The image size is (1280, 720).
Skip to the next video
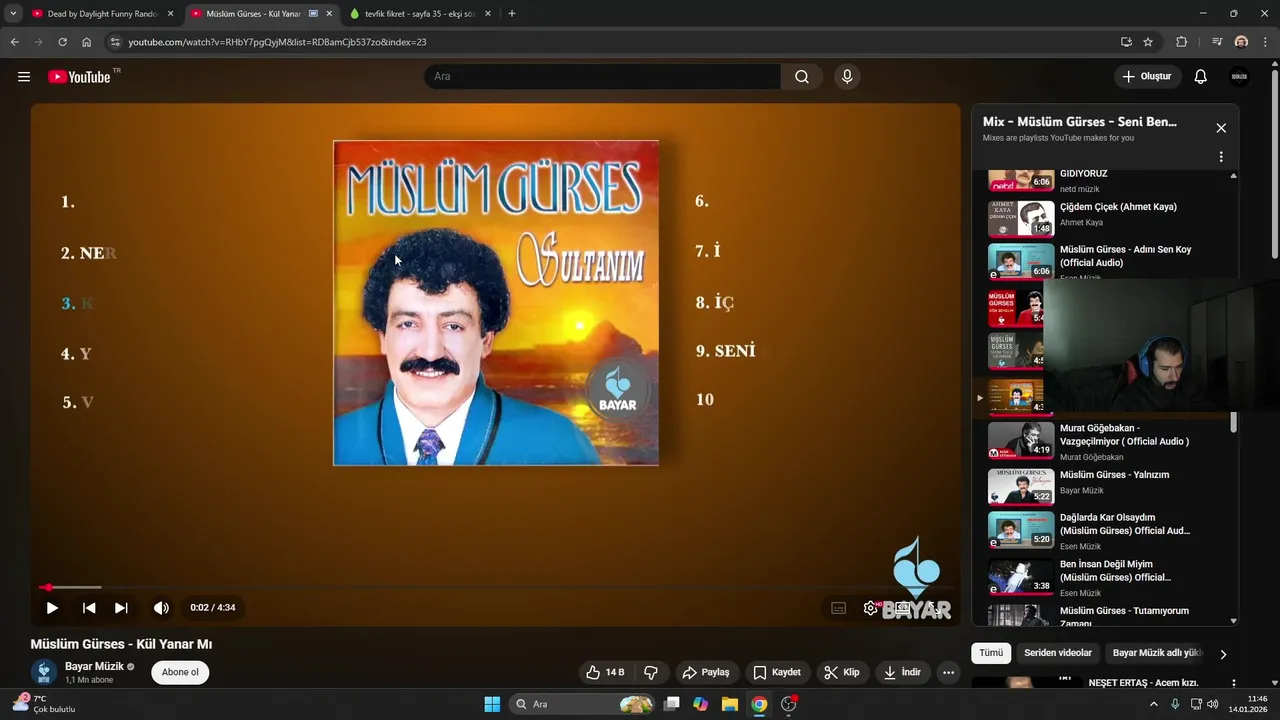coord(121,607)
